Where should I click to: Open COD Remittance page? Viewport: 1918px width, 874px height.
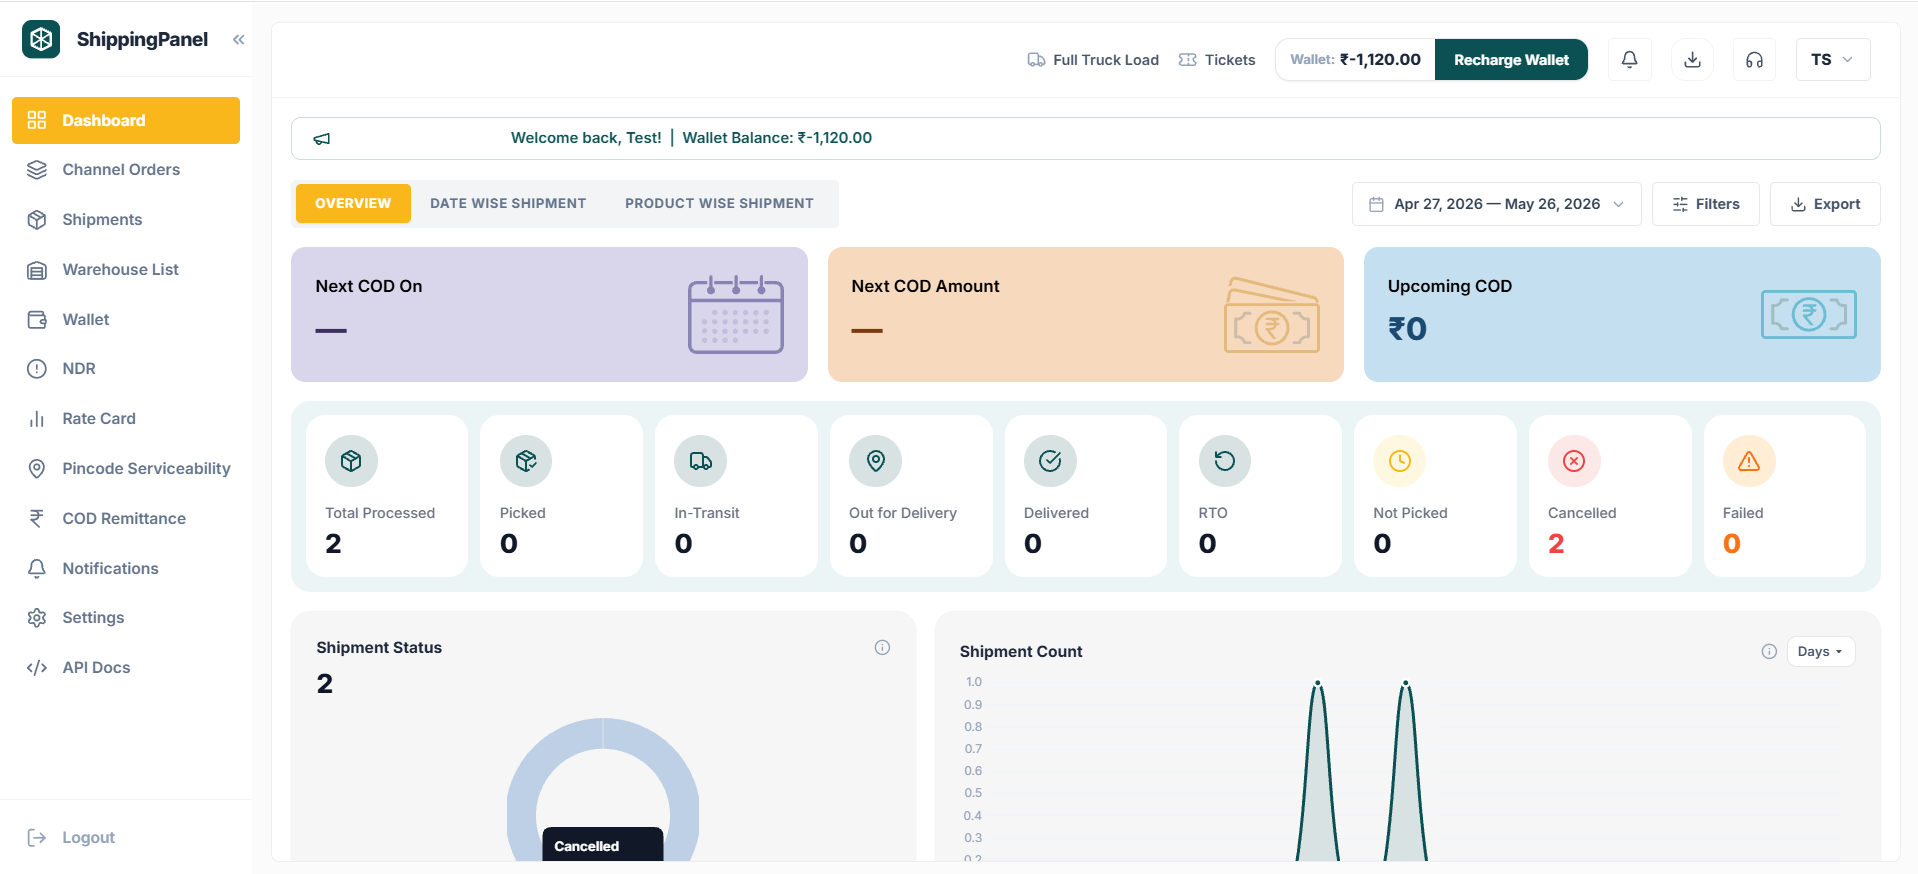(126, 519)
